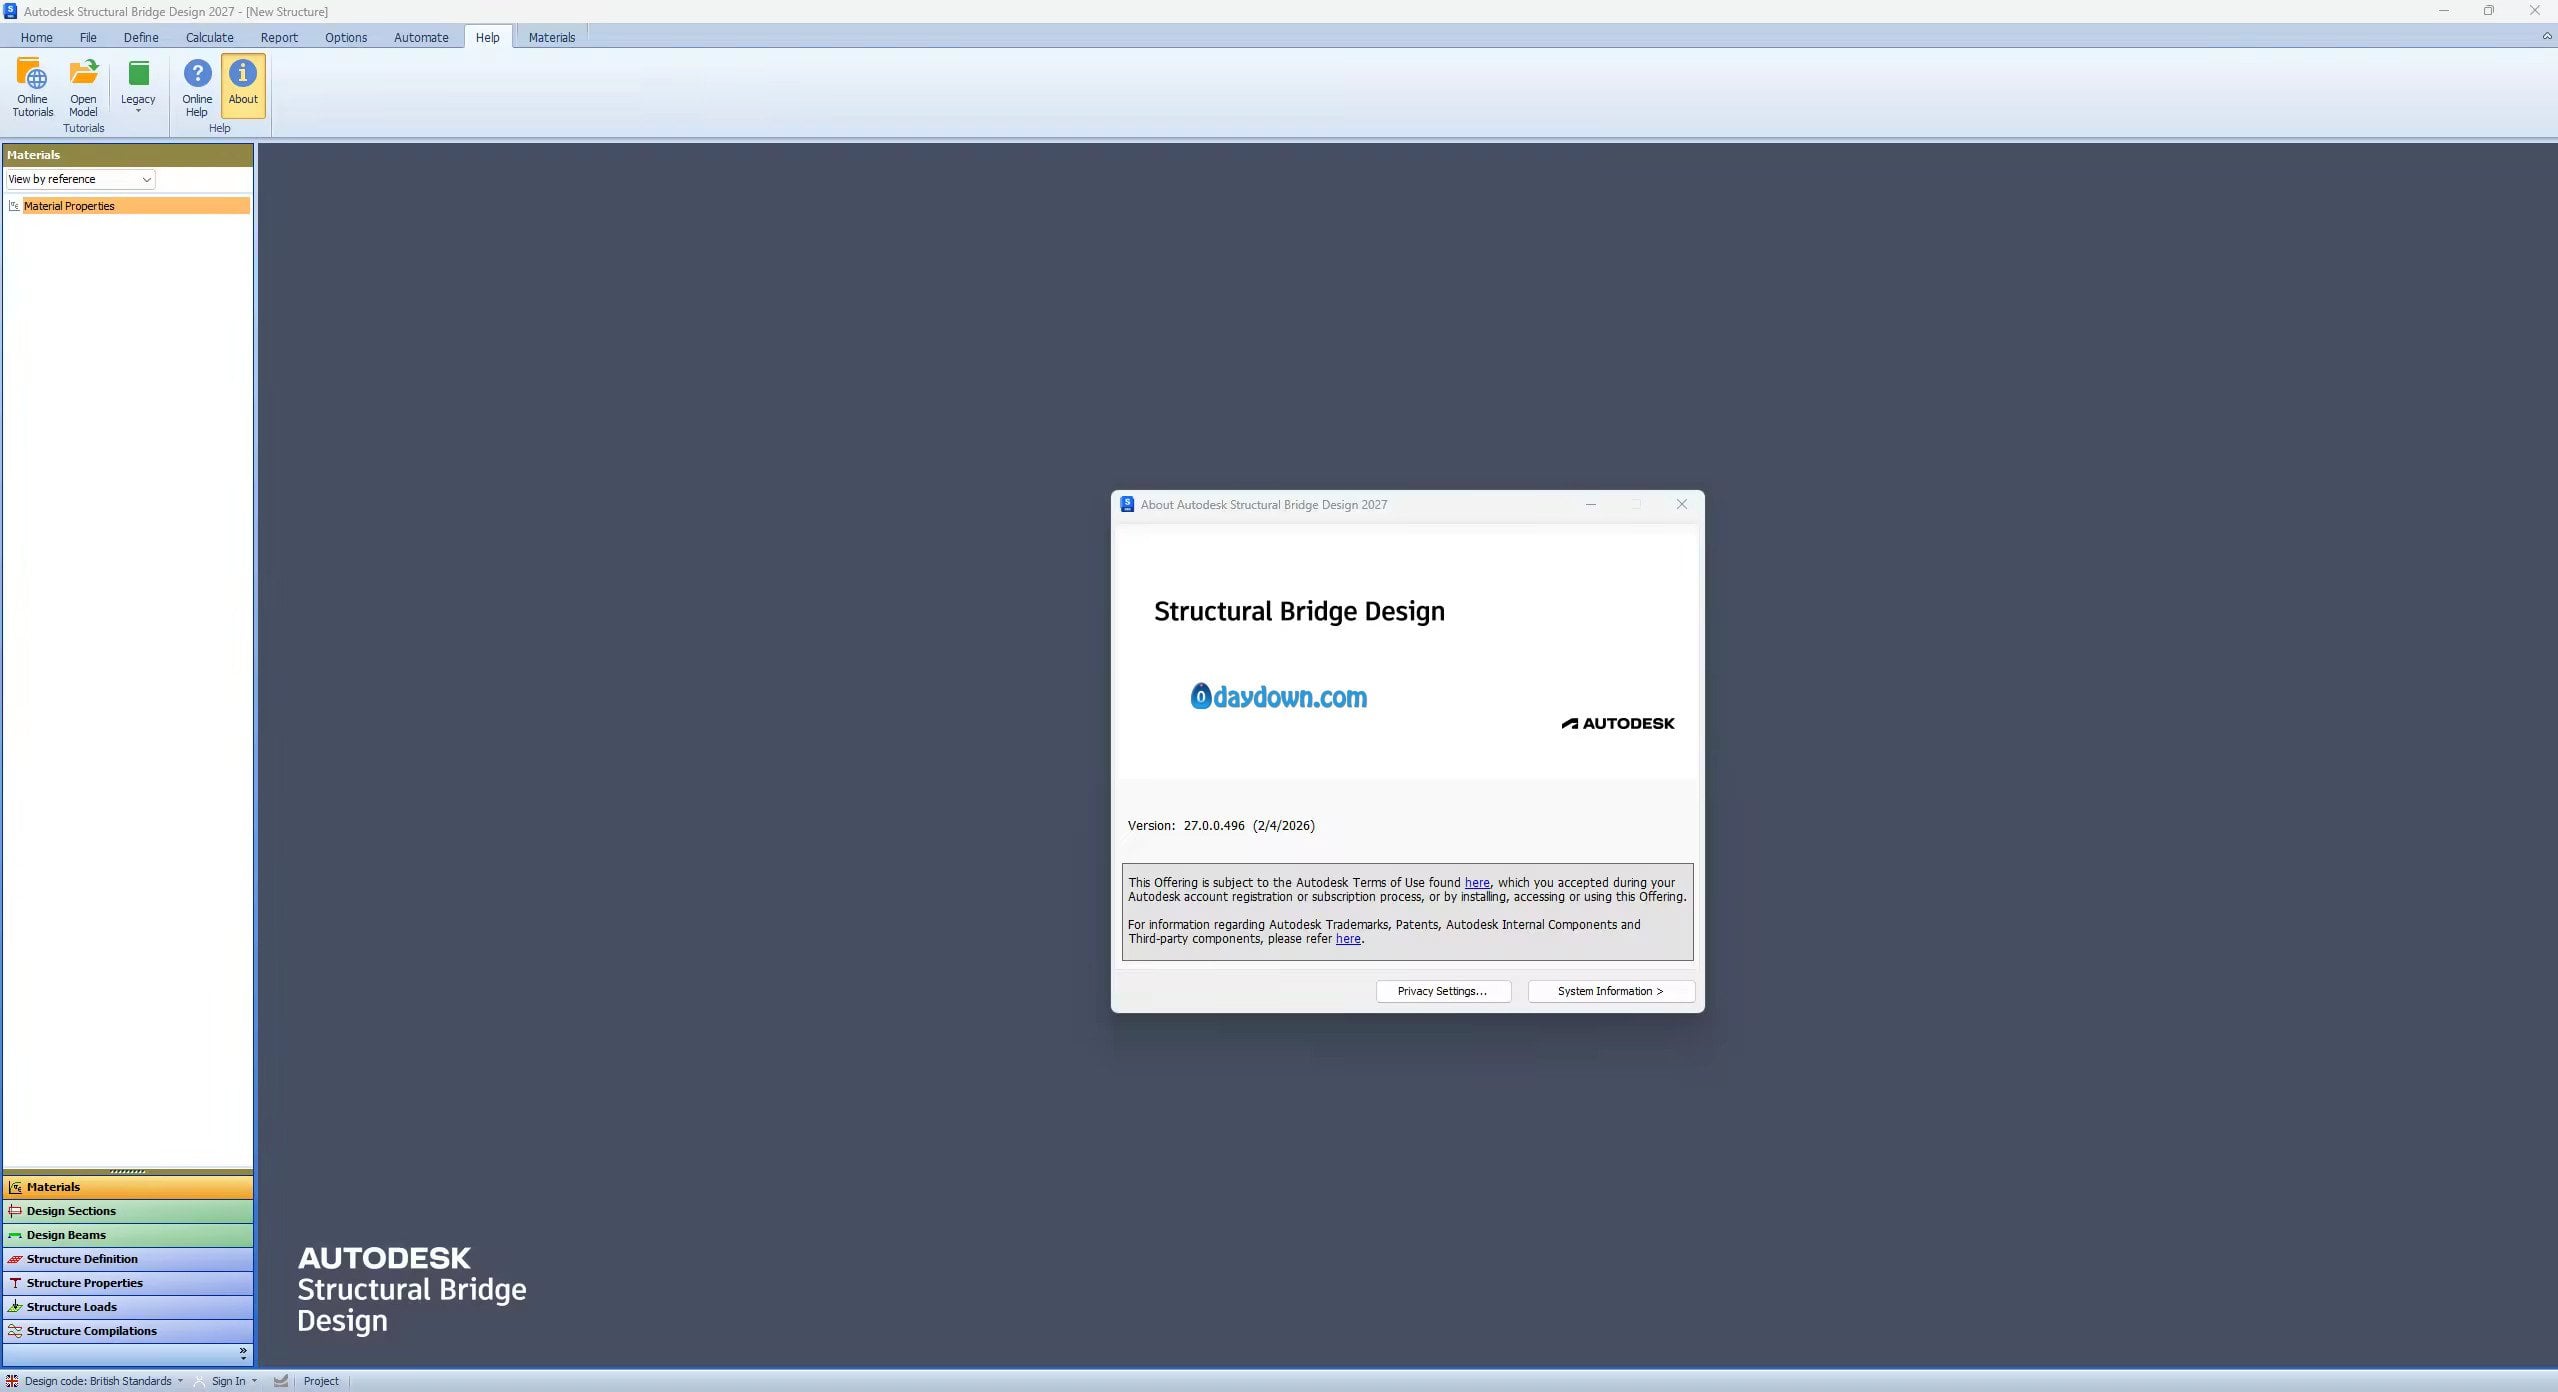Open the Structure Loads navigation panel
Viewport: 2558px width, 1392px height.
[x=128, y=1307]
